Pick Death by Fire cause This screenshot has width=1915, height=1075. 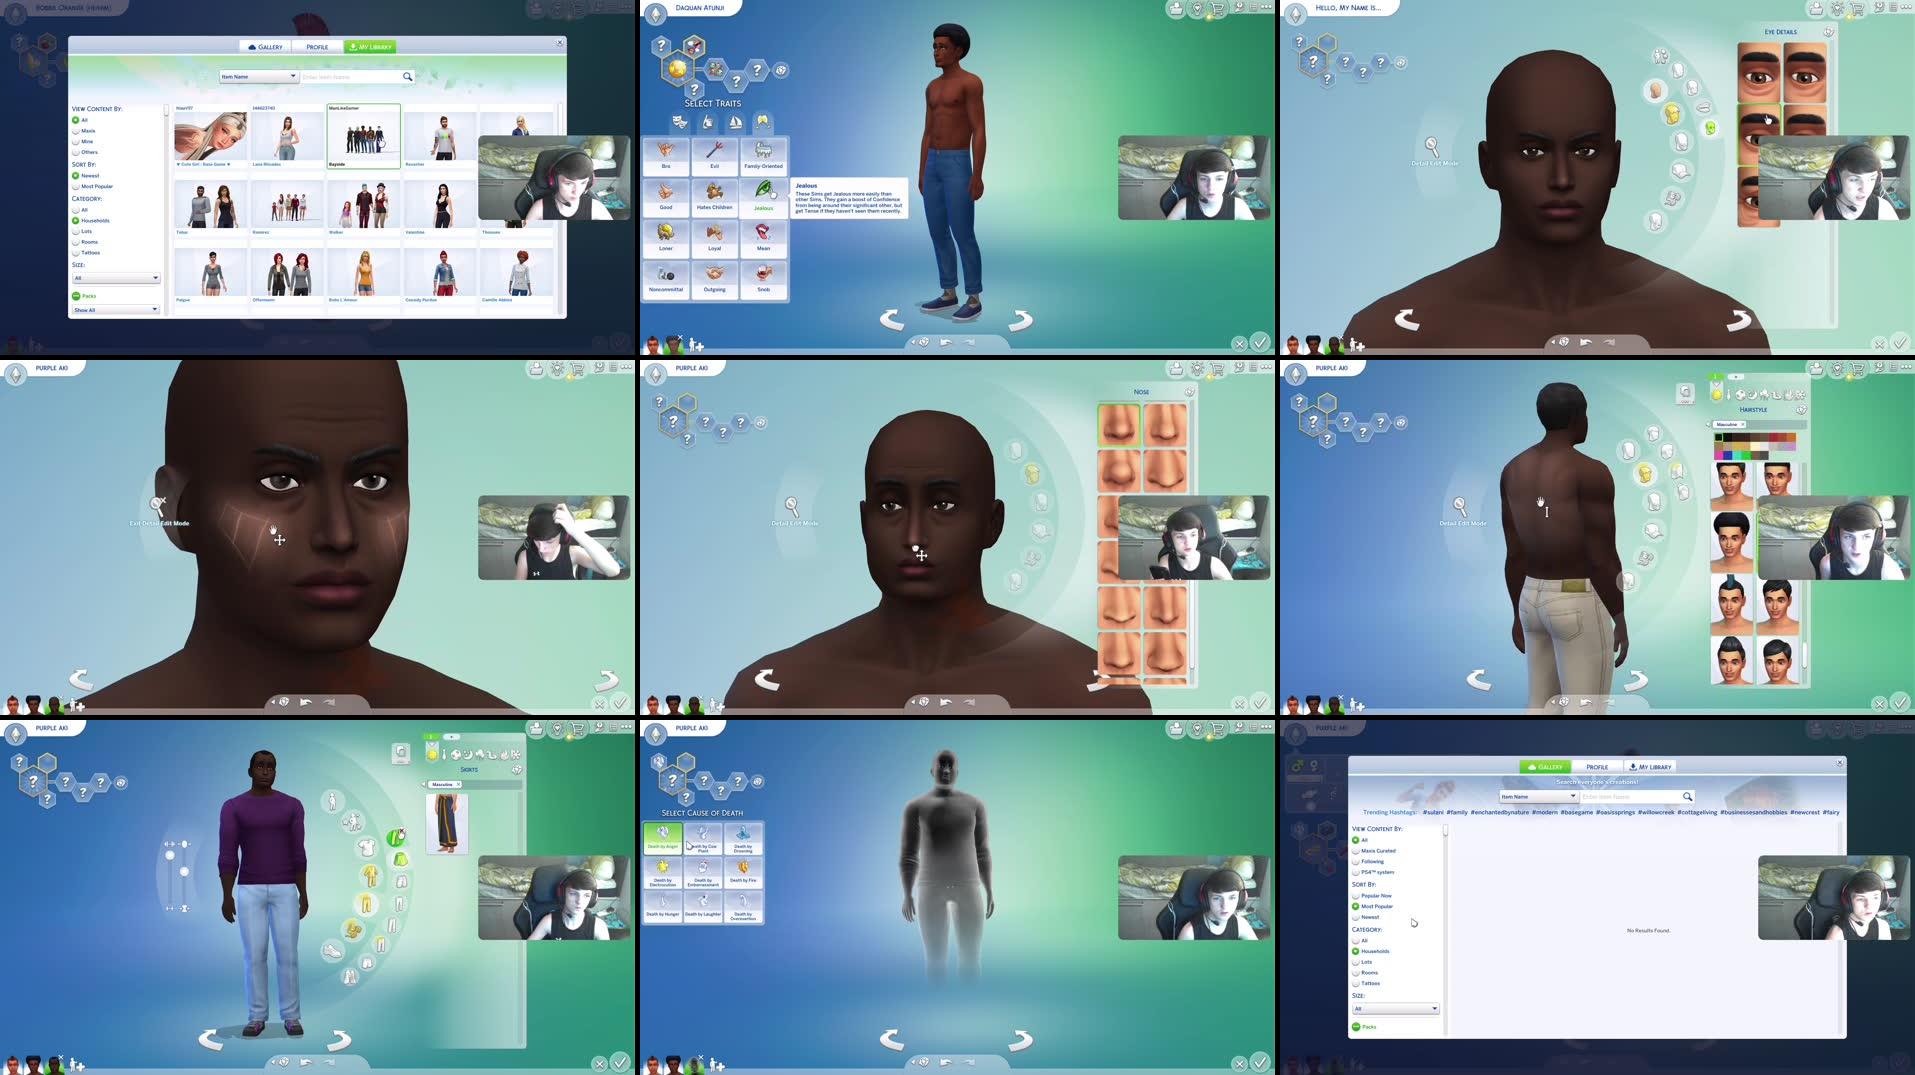tap(743, 872)
